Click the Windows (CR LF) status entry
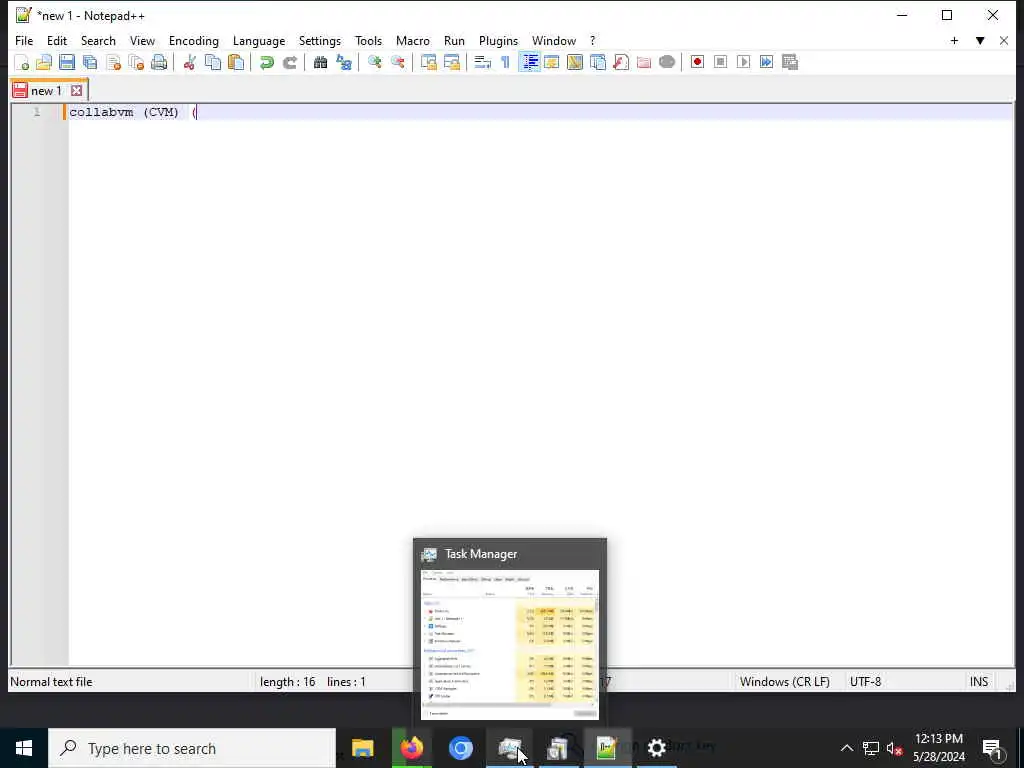 pyautogui.click(x=784, y=682)
